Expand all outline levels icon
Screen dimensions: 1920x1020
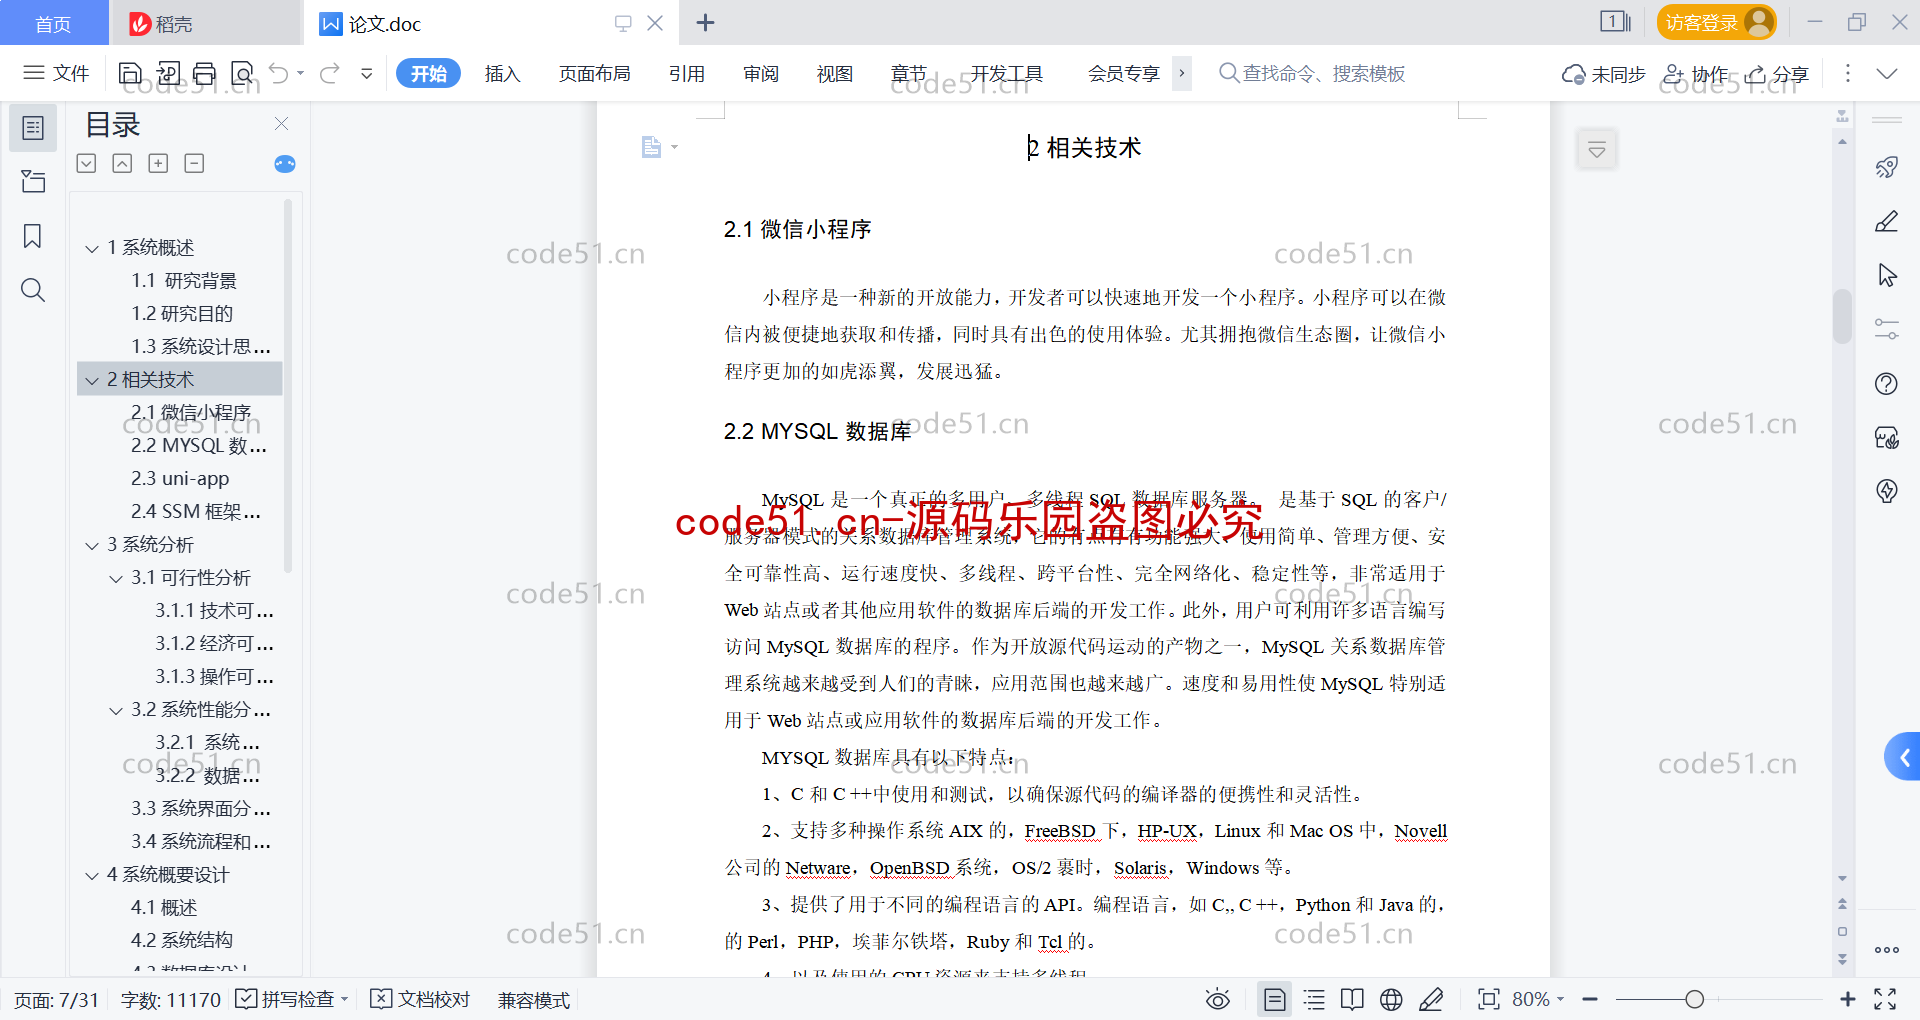[x=158, y=163]
